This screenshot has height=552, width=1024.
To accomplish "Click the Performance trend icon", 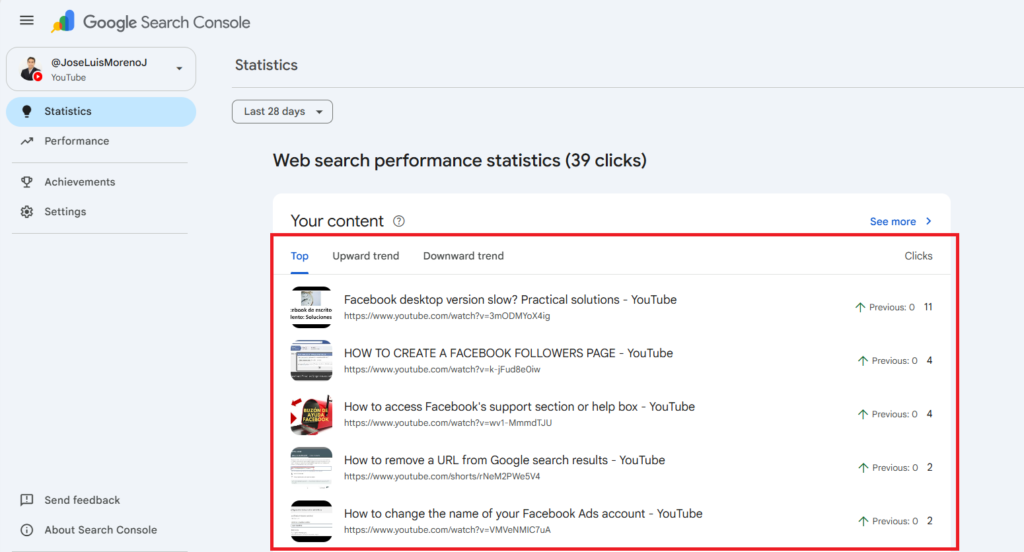I will tap(27, 141).
